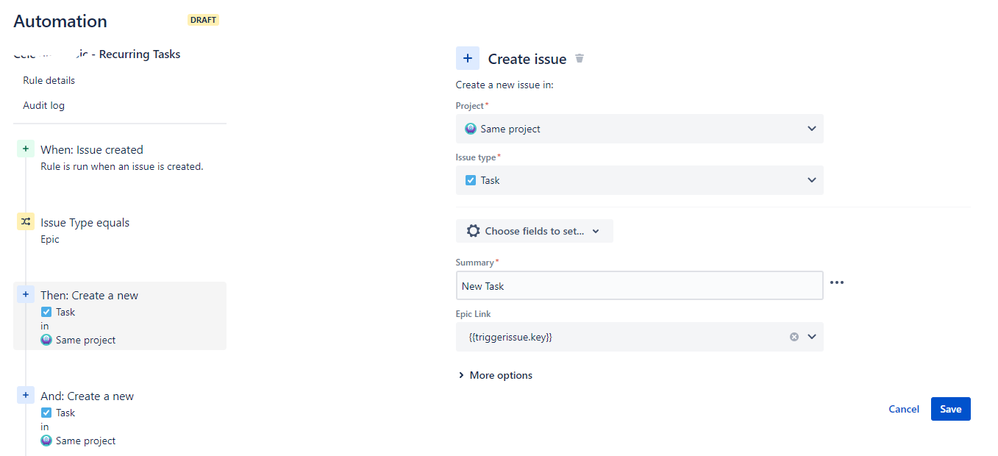Click project avatar under And: Create a new
The width and height of the screenshot is (998, 456).
coord(46,441)
